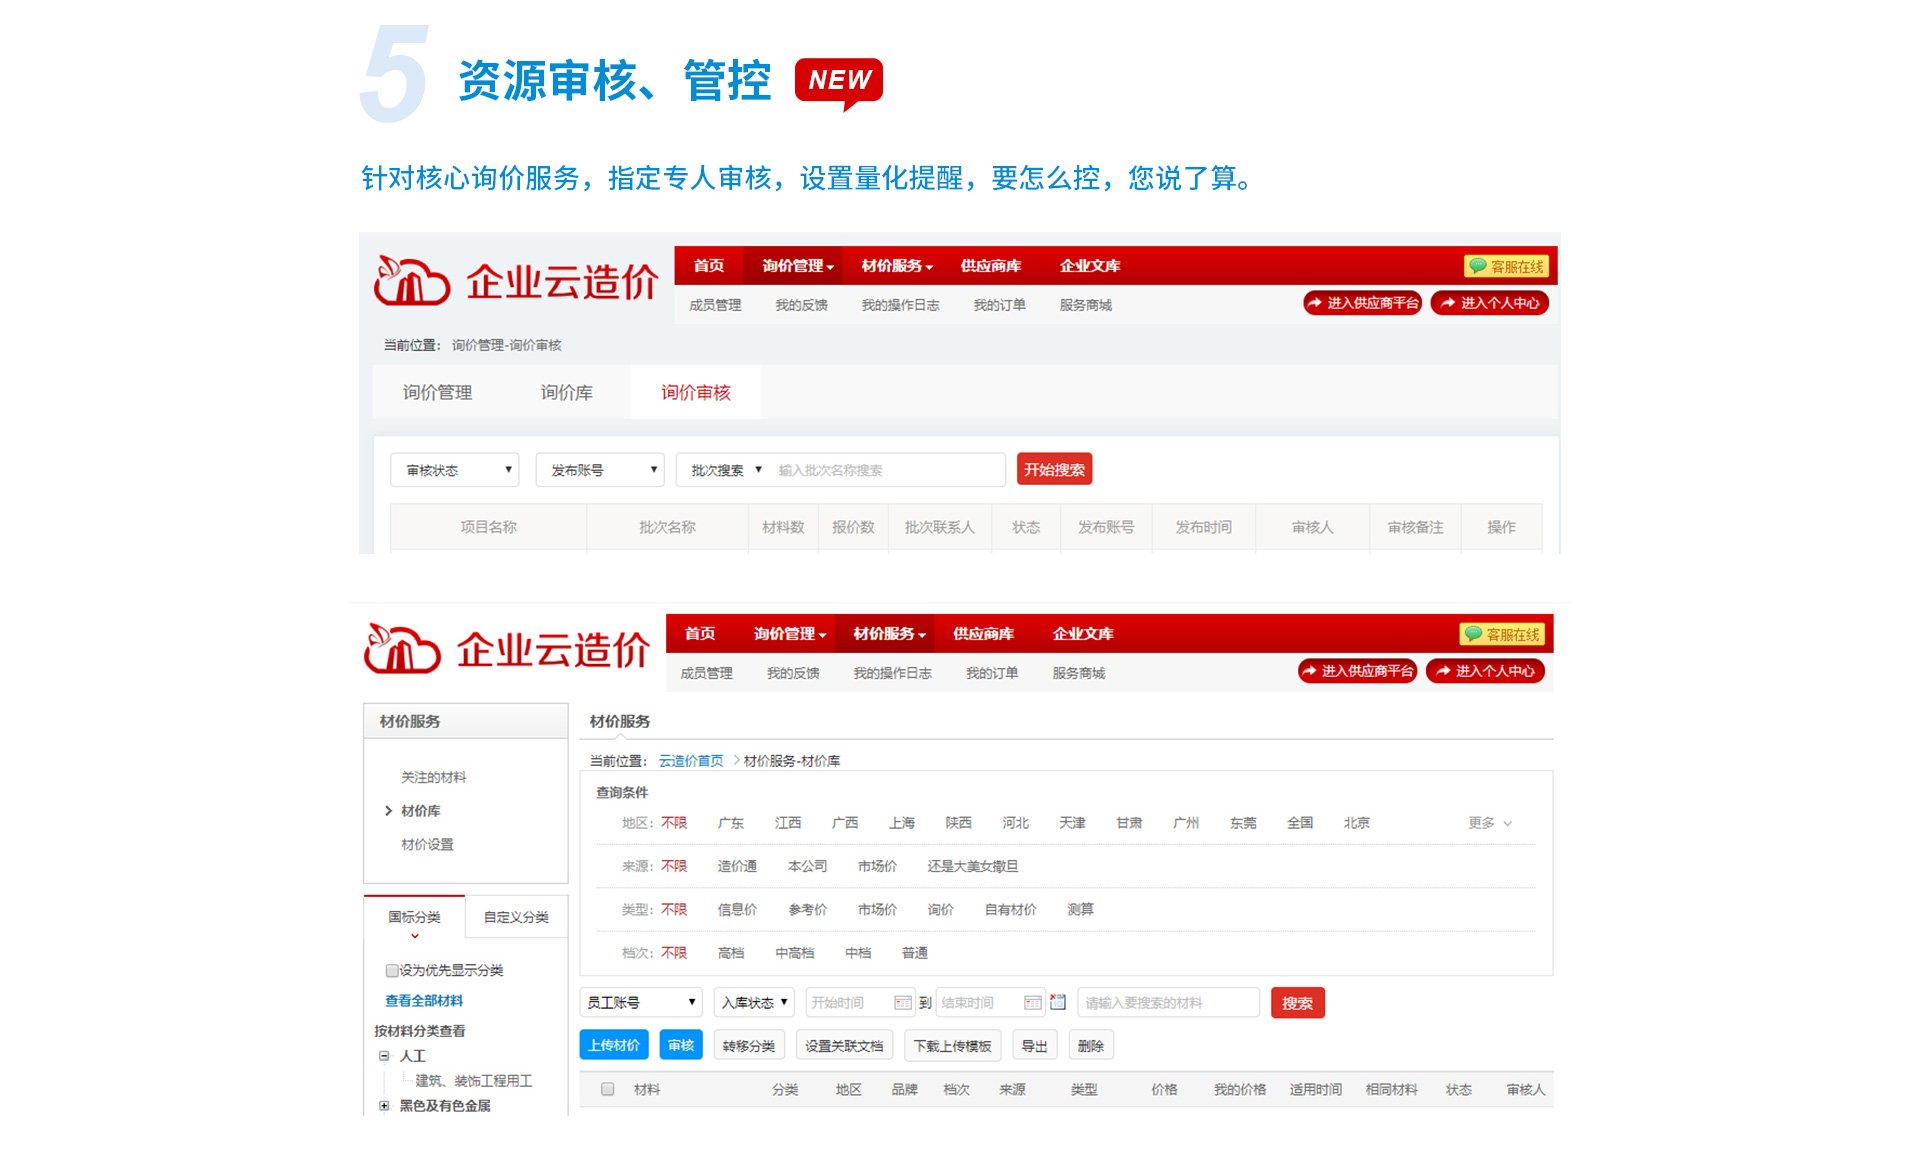Click 我的操作日志 in upper screenshot submenu
Viewport: 1920px width, 1153px height.
900,305
